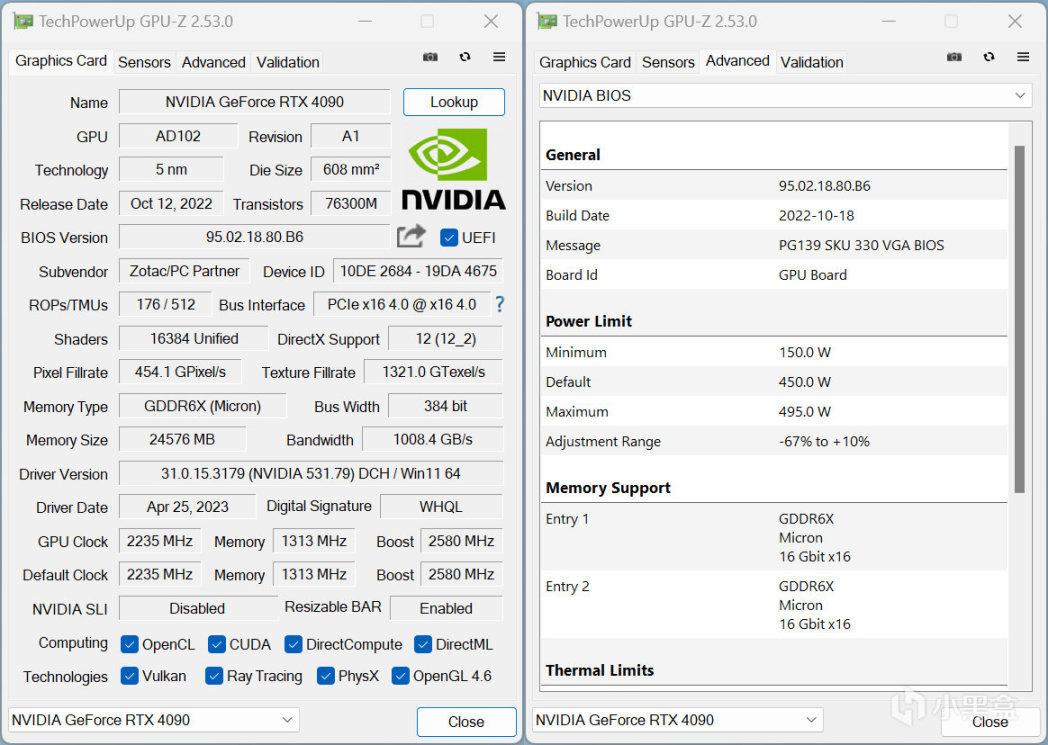Click the Bus Interface field PCIe x16 4.0
The height and width of the screenshot is (745, 1048).
[x=401, y=305]
